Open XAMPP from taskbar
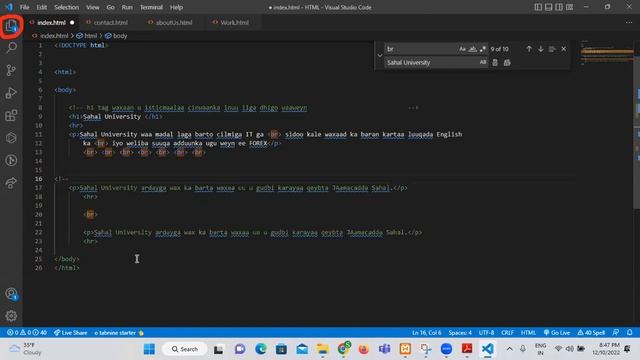The image size is (640, 360). pyautogui.click(x=405, y=349)
